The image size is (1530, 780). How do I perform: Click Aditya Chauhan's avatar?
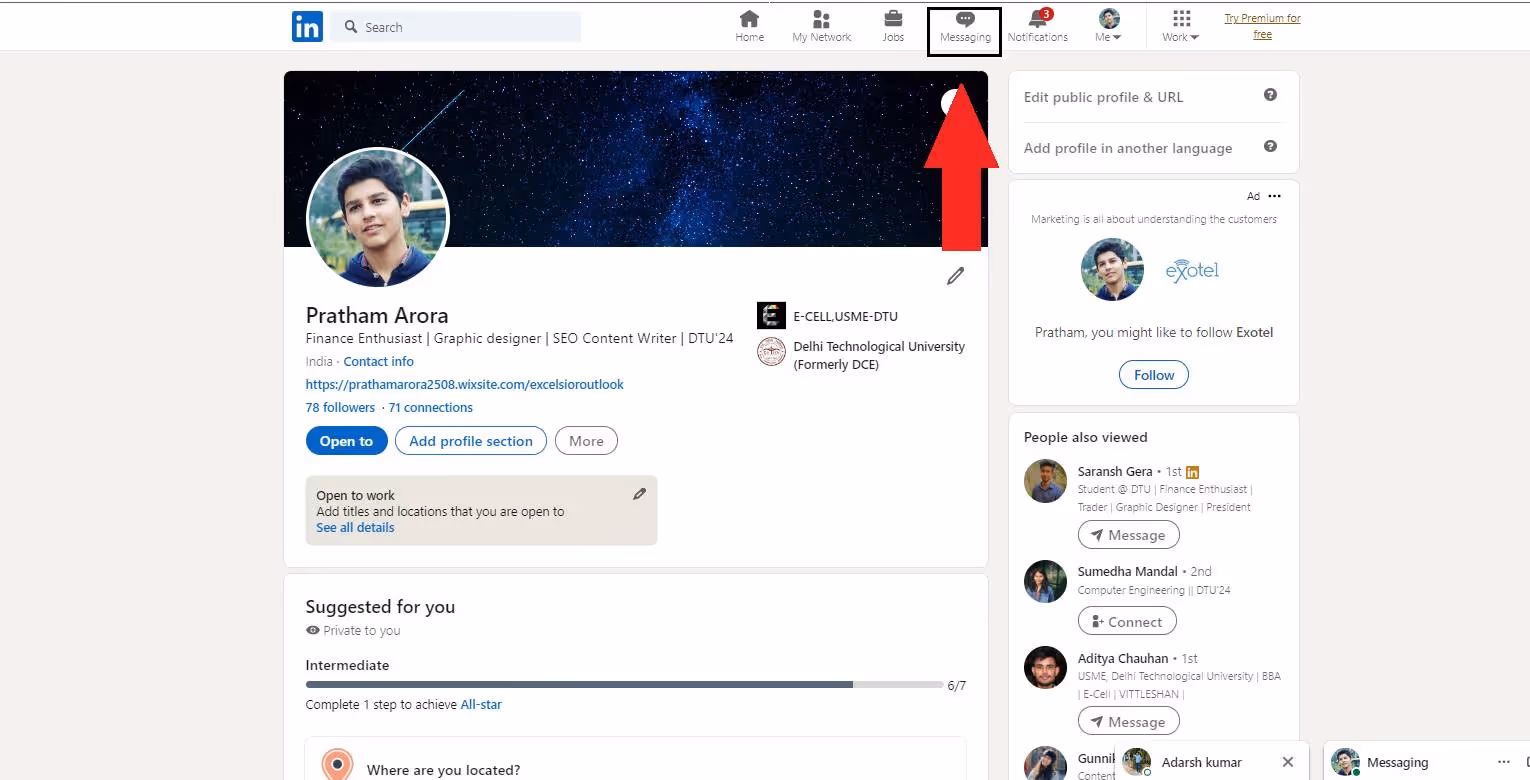pos(1045,667)
